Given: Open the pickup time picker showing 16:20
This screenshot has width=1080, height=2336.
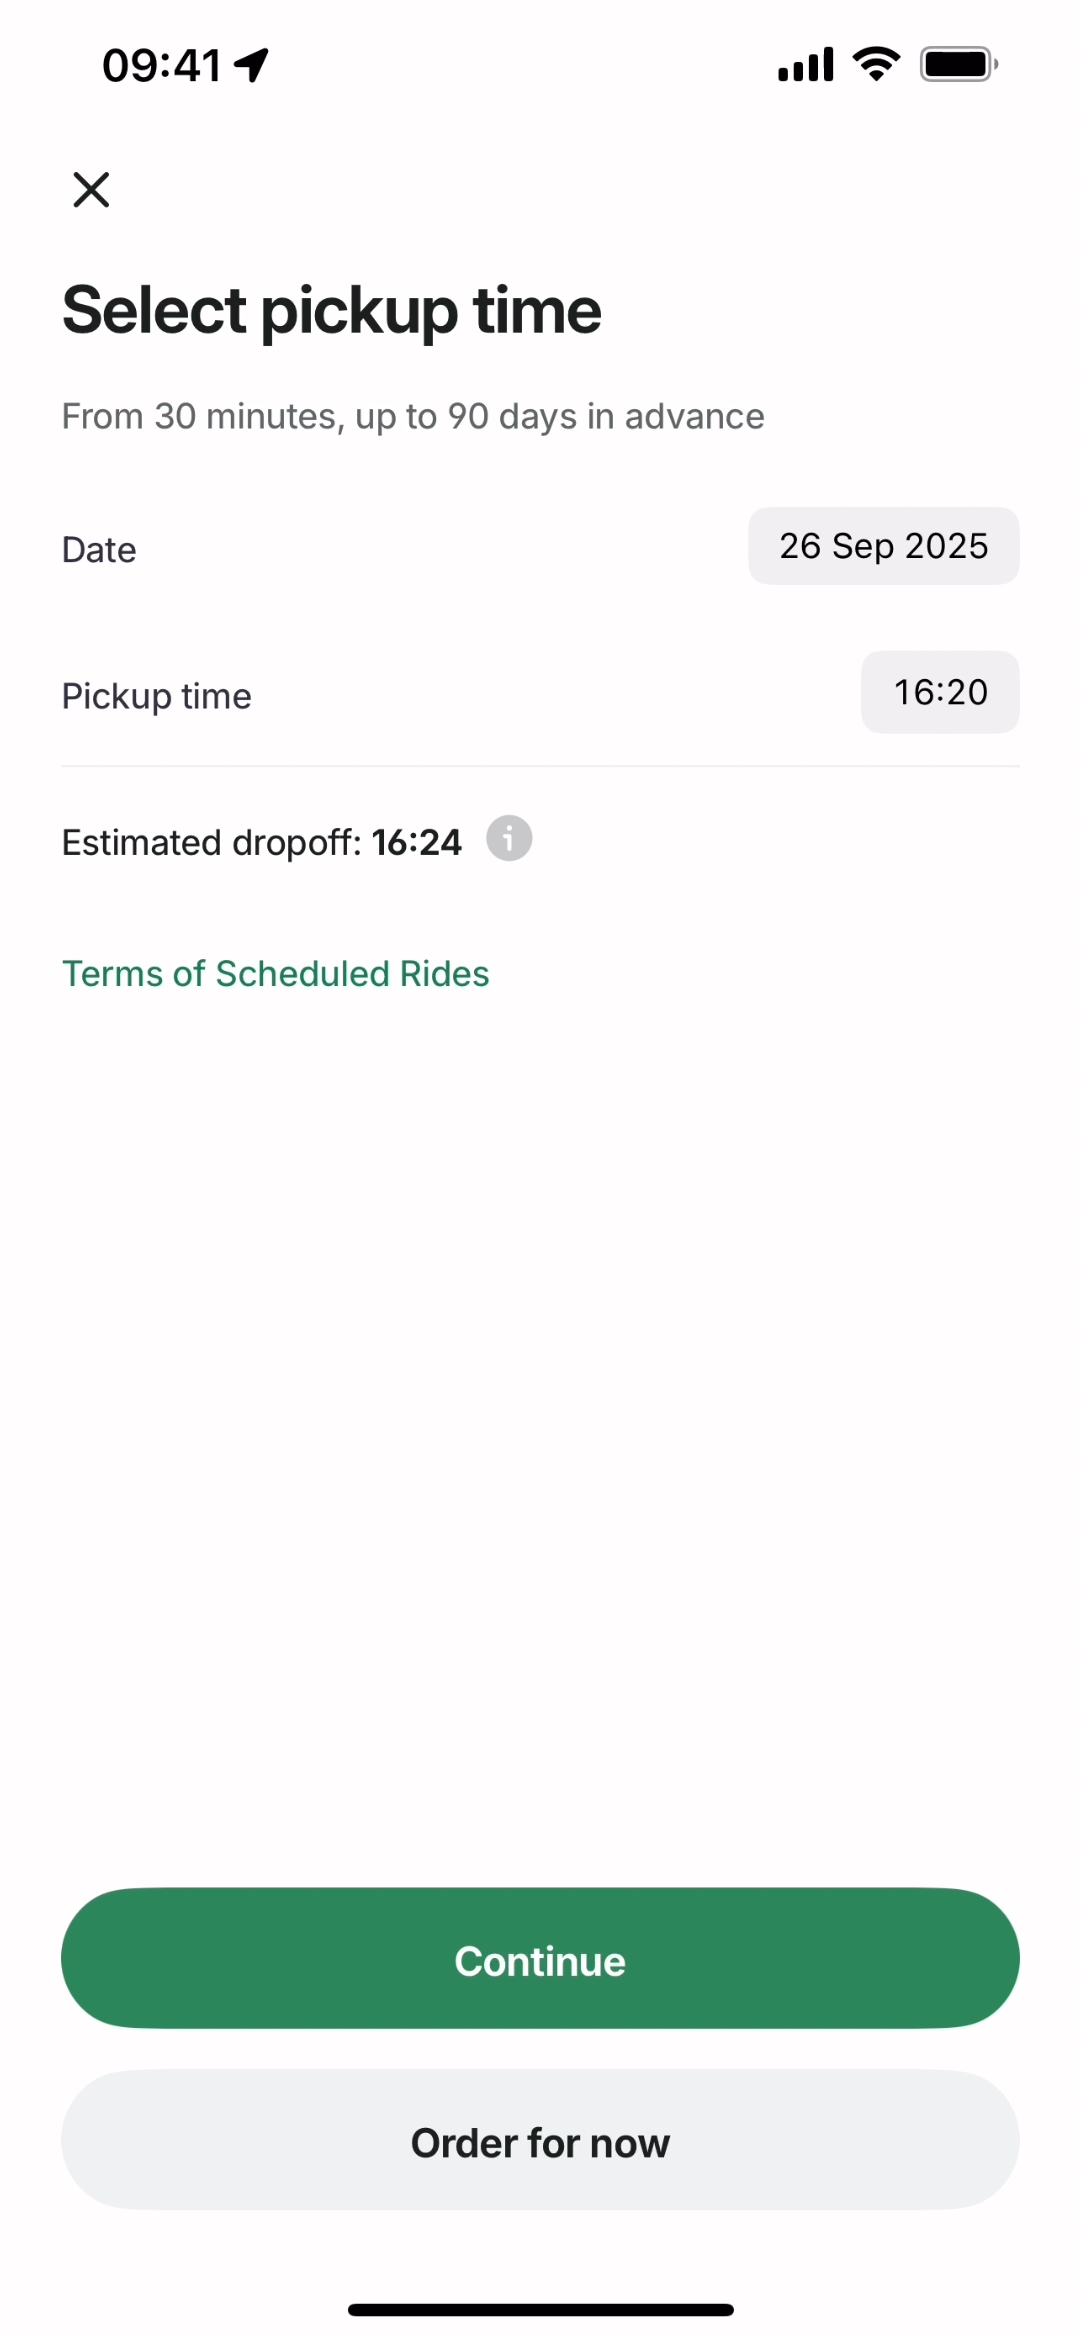Looking at the screenshot, I should (940, 692).
